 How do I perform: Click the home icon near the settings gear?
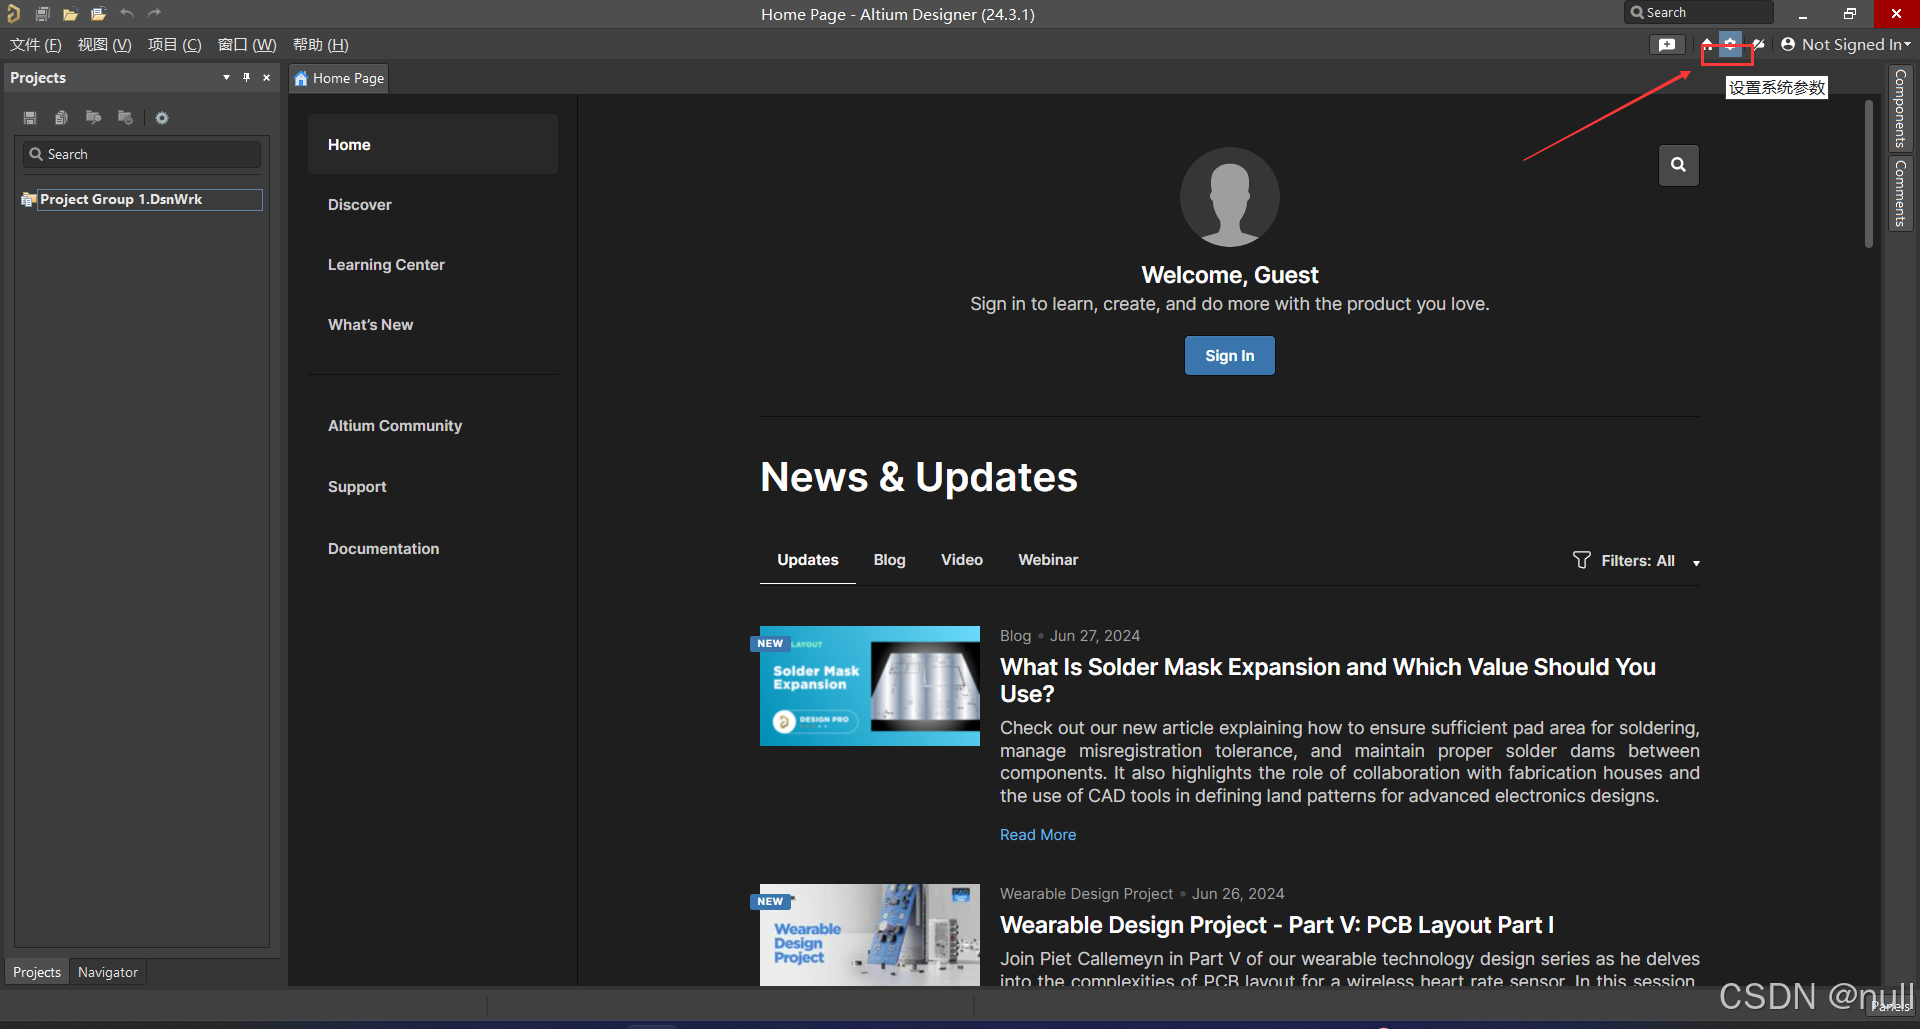1707,45
